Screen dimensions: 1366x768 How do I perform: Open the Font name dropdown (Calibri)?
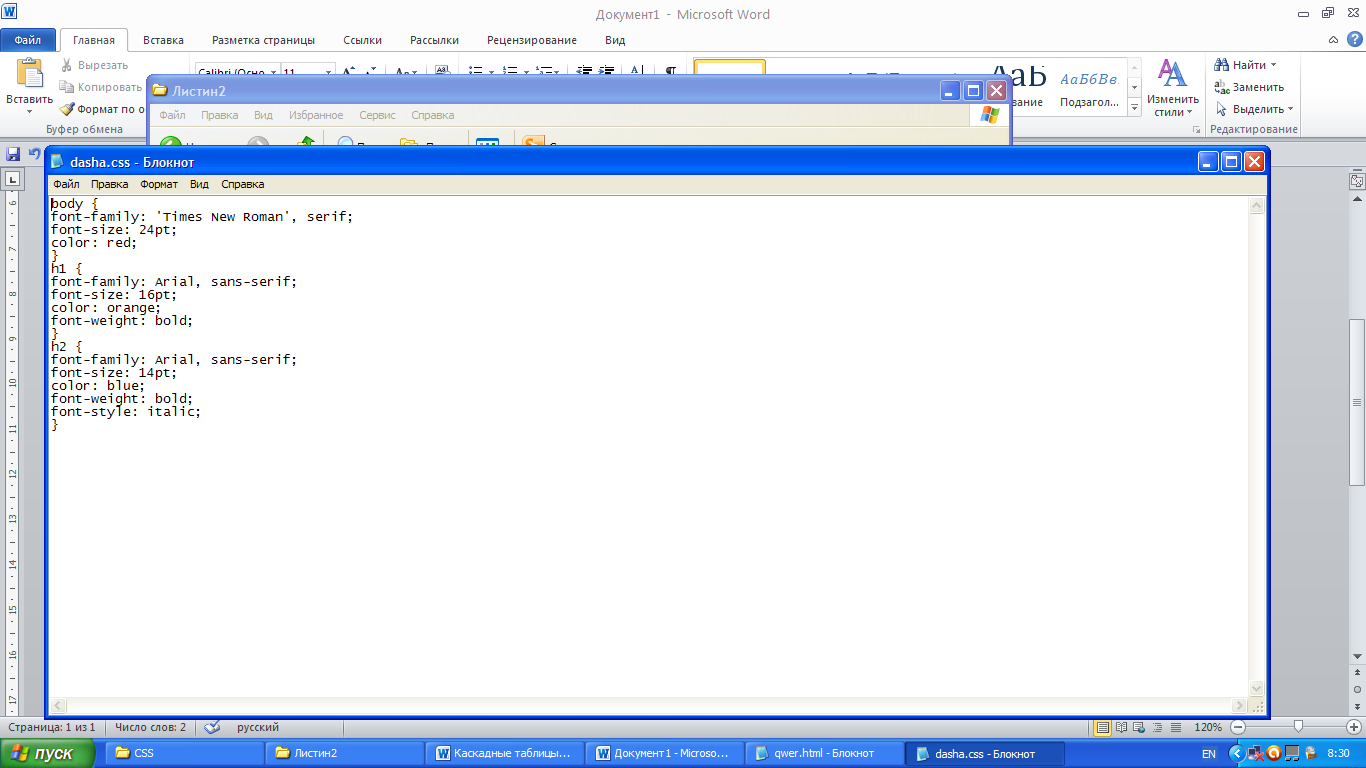[x=273, y=73]
